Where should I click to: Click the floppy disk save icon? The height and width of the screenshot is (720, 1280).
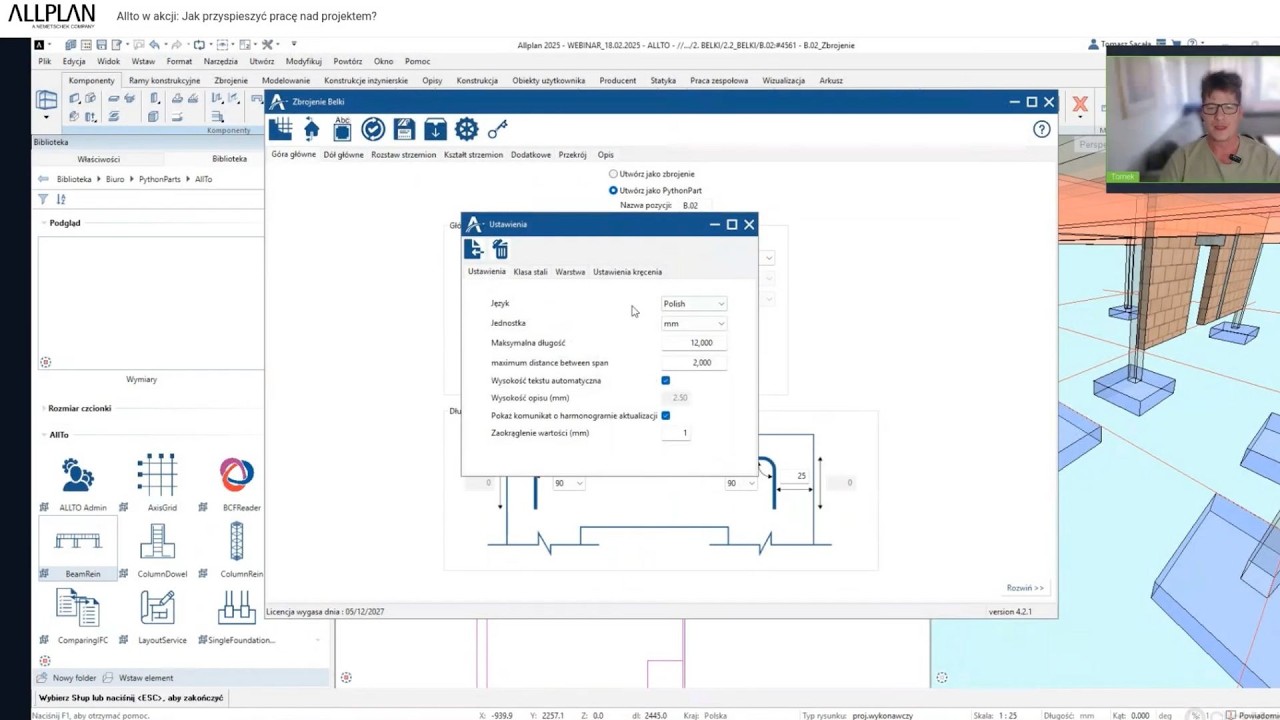(404, 129)
